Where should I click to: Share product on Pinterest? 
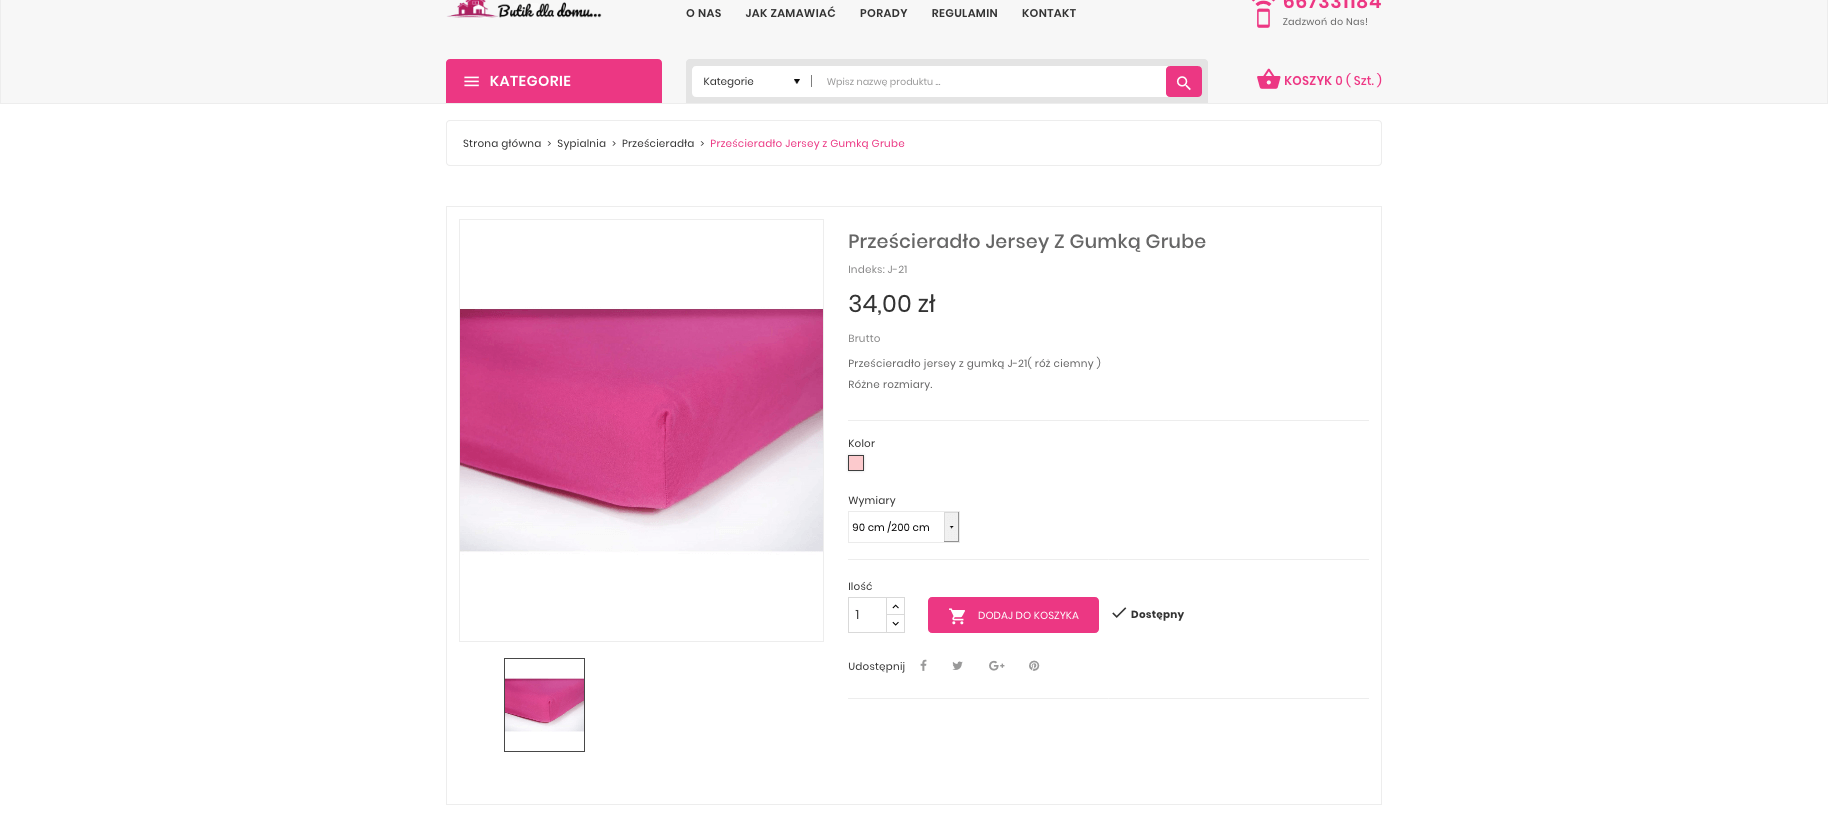pyautogui.click(x=1034, y=666)
